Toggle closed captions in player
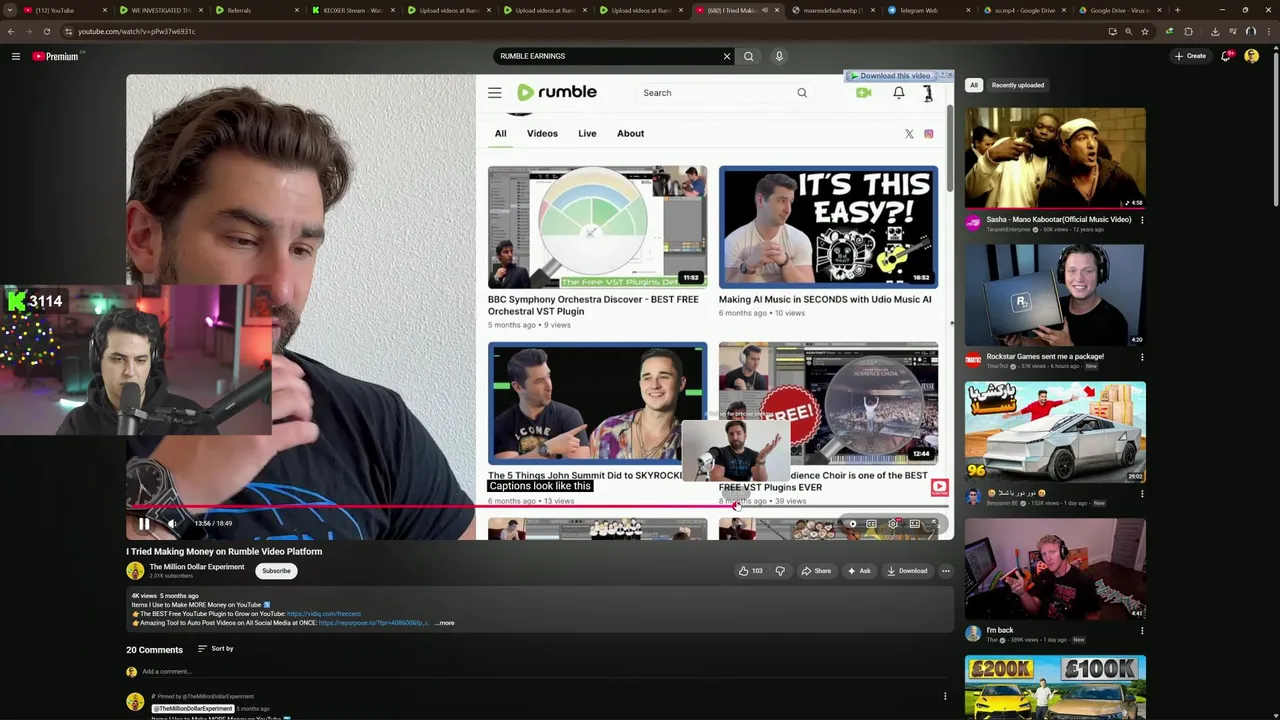Viewport: 1280px width, 720px height. click(871, 524)
